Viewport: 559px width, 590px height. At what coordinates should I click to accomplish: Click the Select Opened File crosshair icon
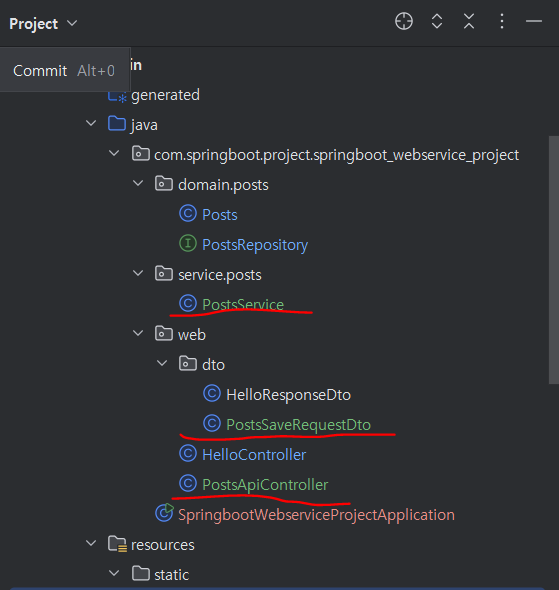click(x=404, y=21)
